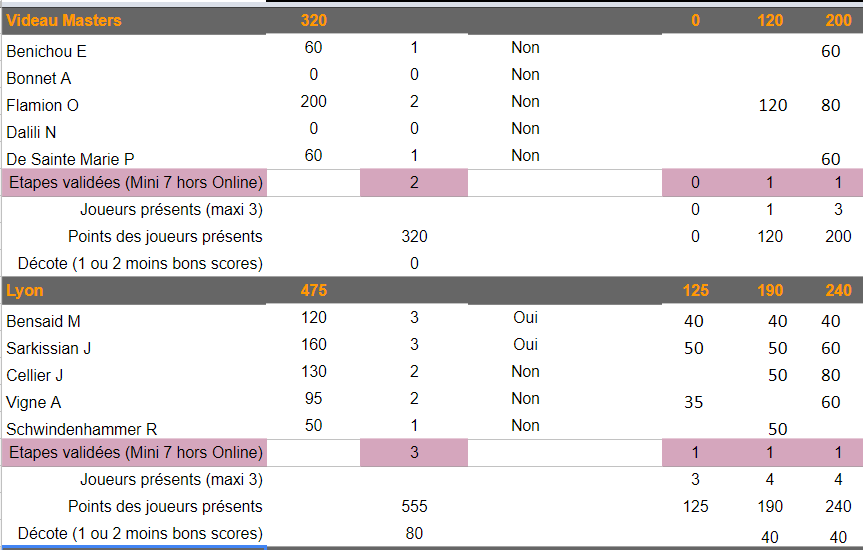
Task: Select Videau Masters total 320 in header
Action: point(313,21)
